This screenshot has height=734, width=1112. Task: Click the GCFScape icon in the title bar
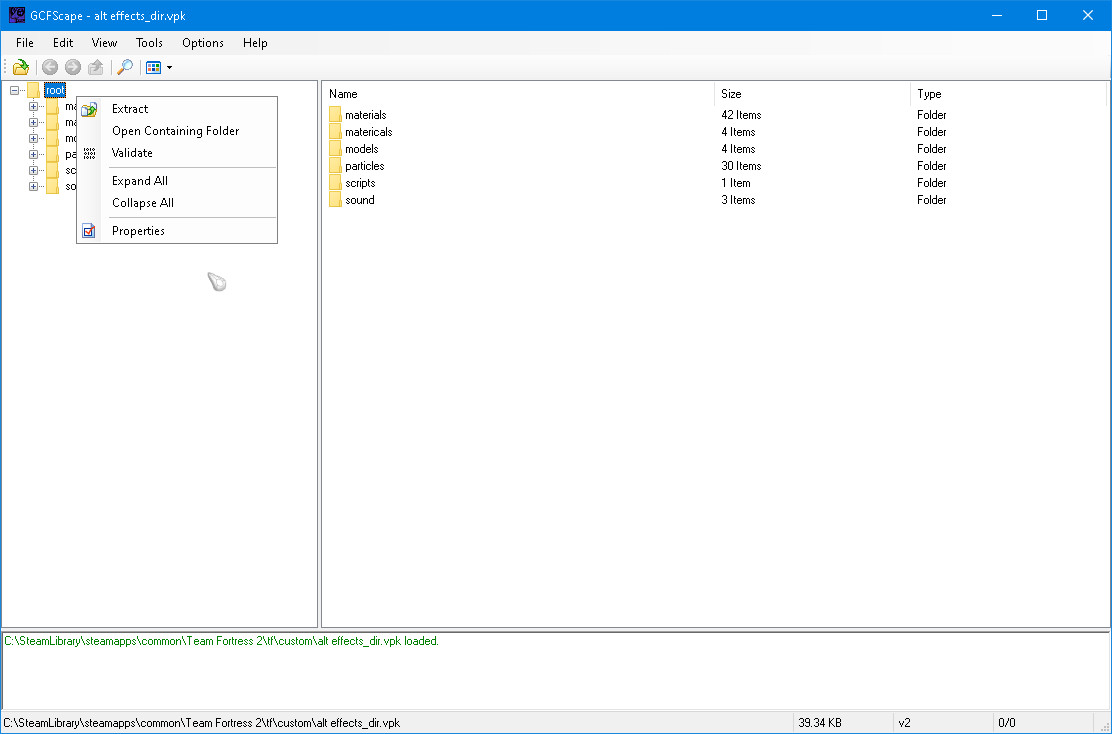pyautogui.click(x=15, y=15)
